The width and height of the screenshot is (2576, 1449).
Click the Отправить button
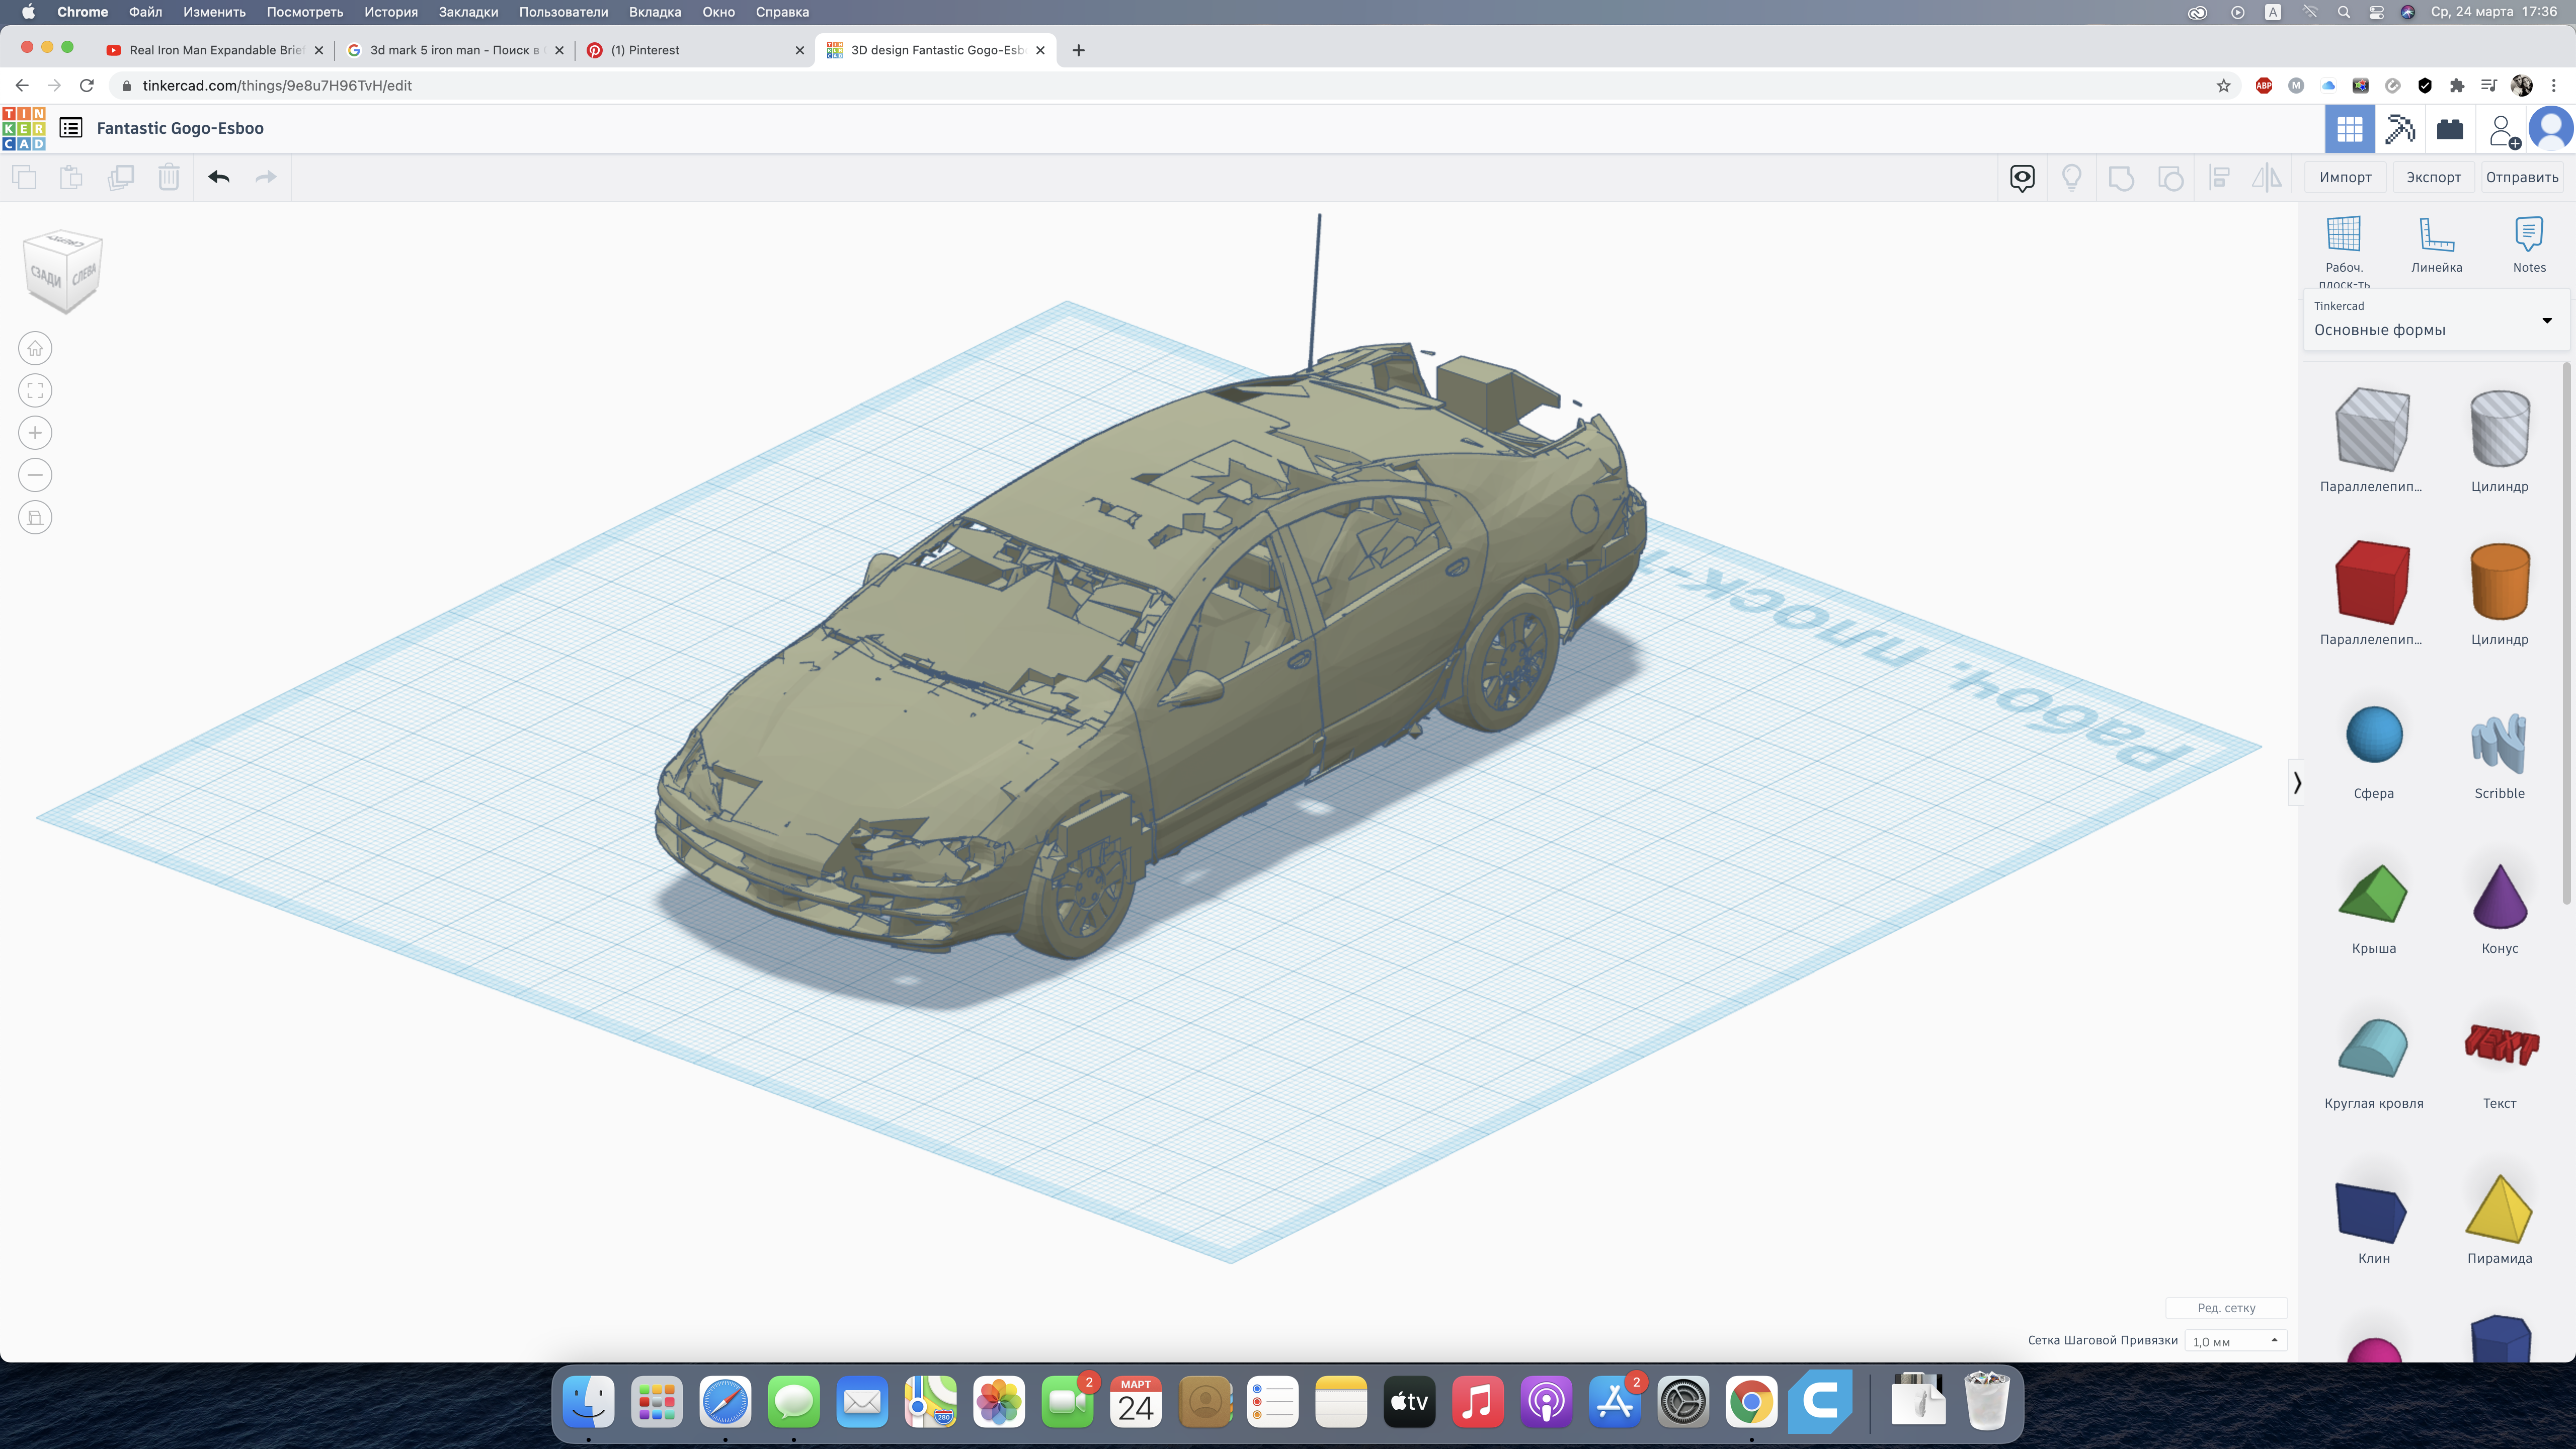(x=2522, y=177)
